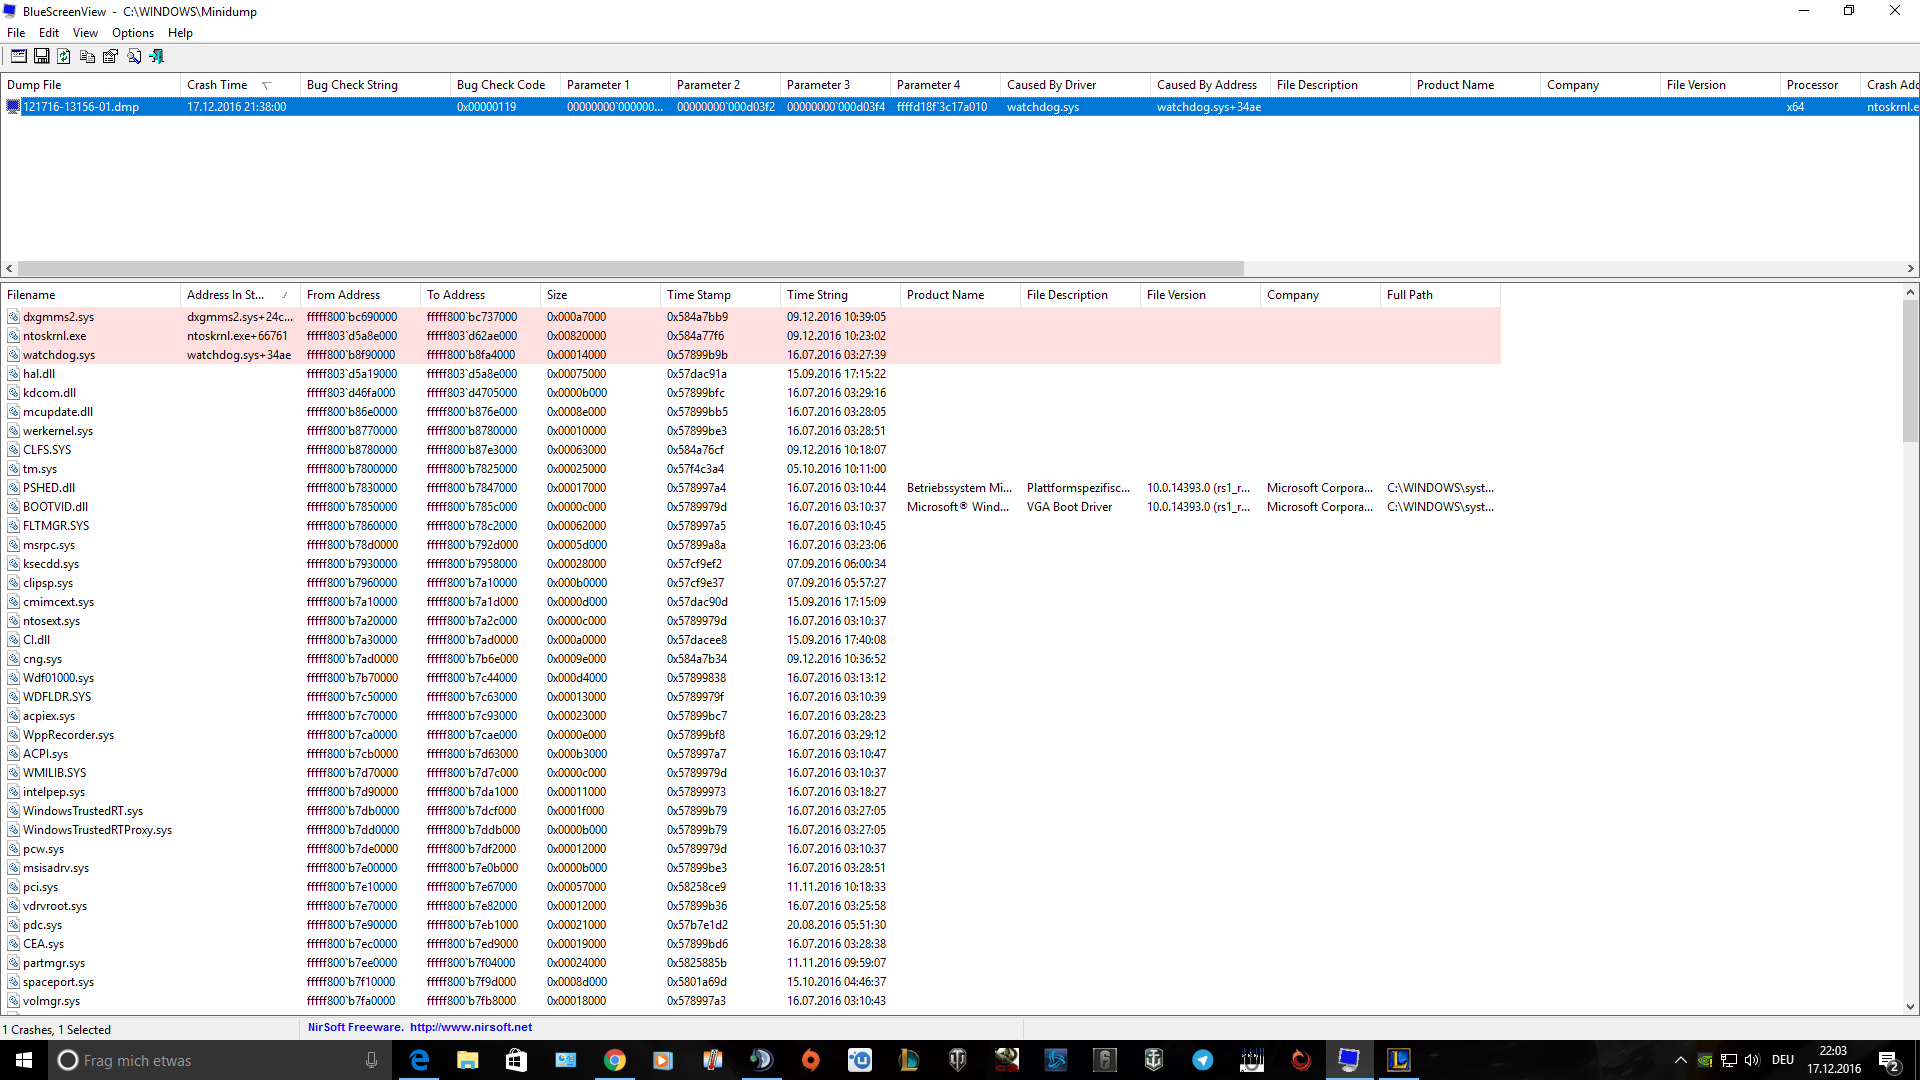Viewport: 1920px width, 1080px height.
Task: Sort driver list by Filename column
Action: tap(32, 295)
